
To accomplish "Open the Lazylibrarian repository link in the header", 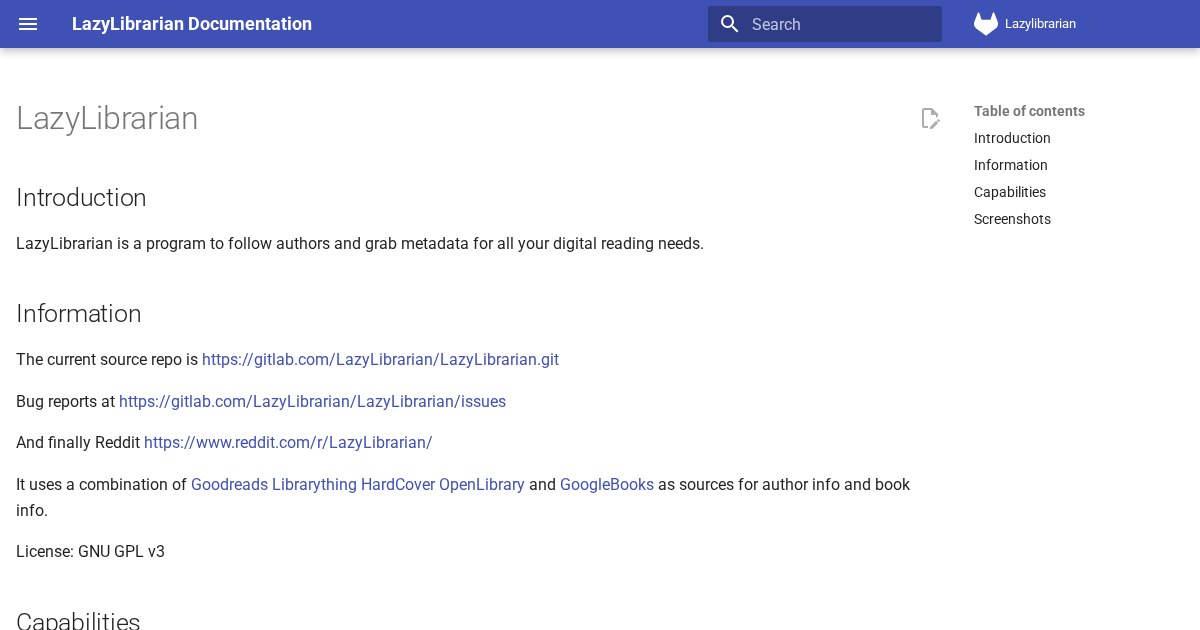I will click(x=1026, y=24).
